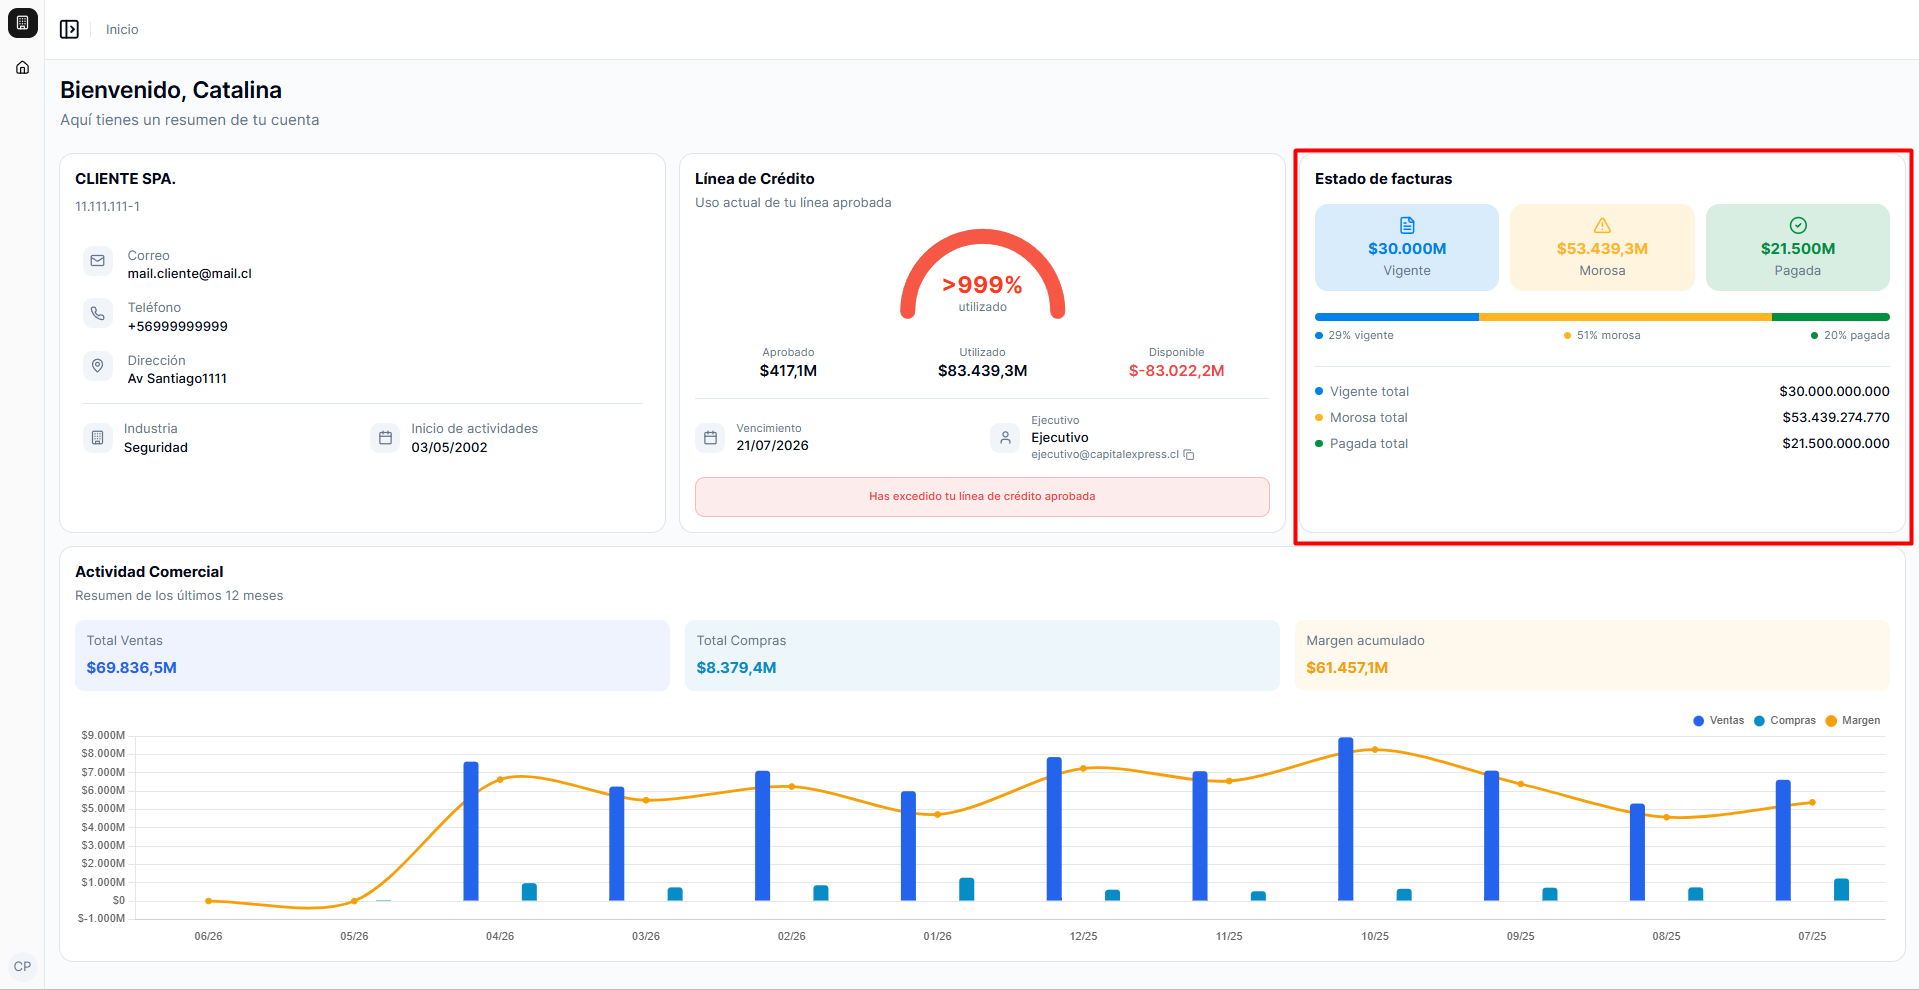The width and height of the screenshot is (1919, 990).
Task: Click the Industria building icon
Action: (x=97, y=438)
